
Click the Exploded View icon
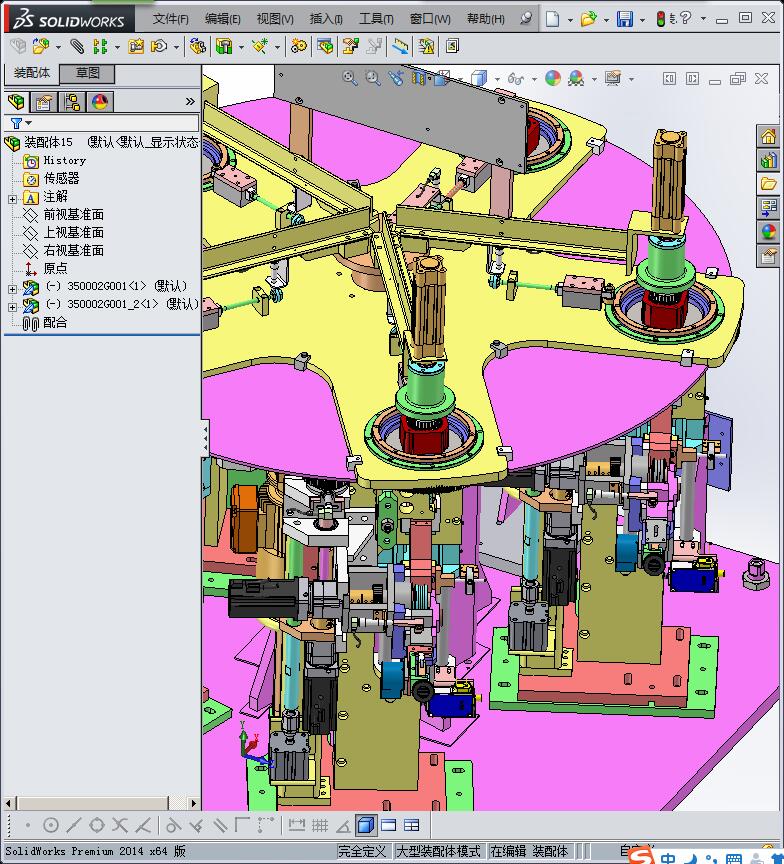(350, 46)
